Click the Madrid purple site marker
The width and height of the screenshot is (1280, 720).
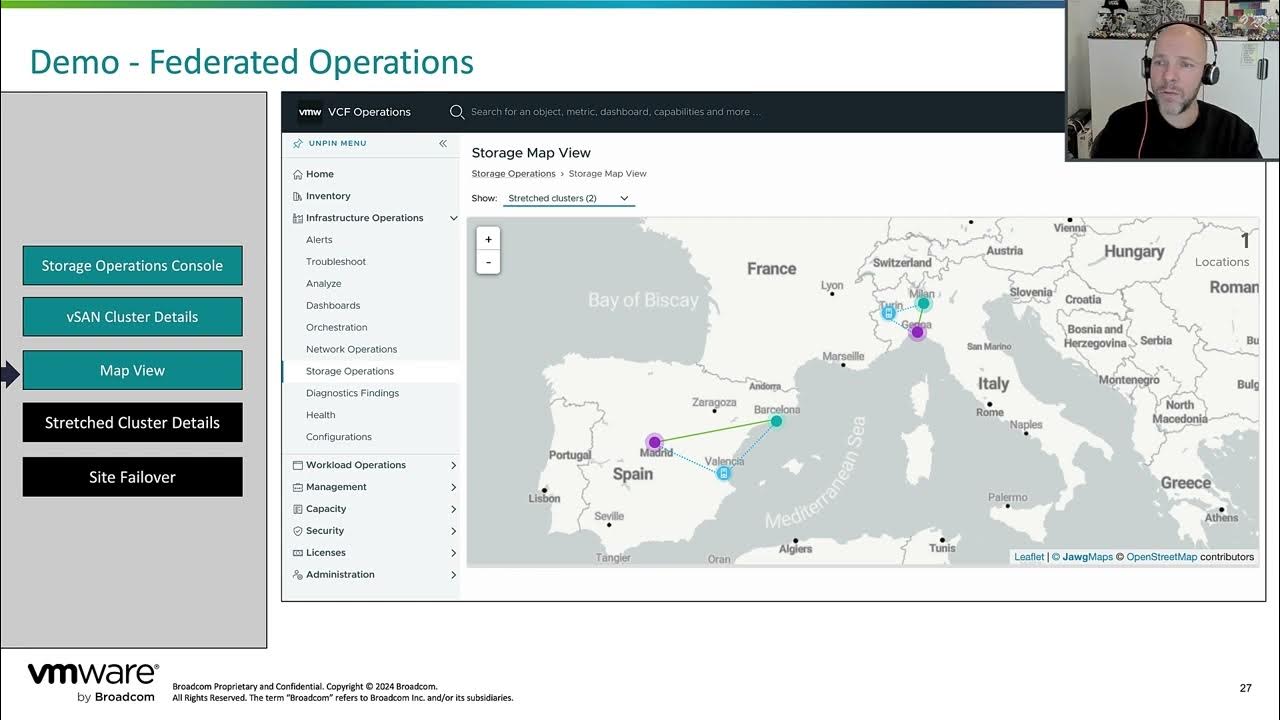pos(654,442)
